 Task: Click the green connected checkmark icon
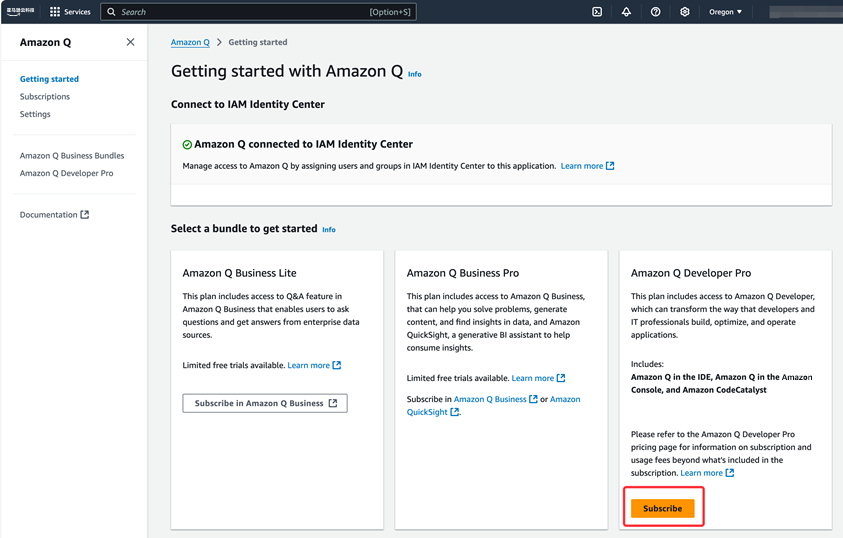[187, 145]
